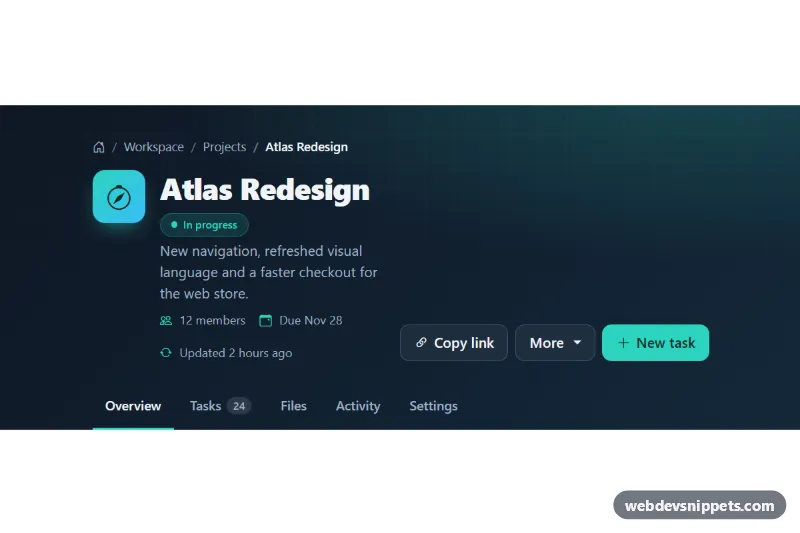Select the 12 members text
This screenshot has height=533, width=800.
tap(212, 320)
